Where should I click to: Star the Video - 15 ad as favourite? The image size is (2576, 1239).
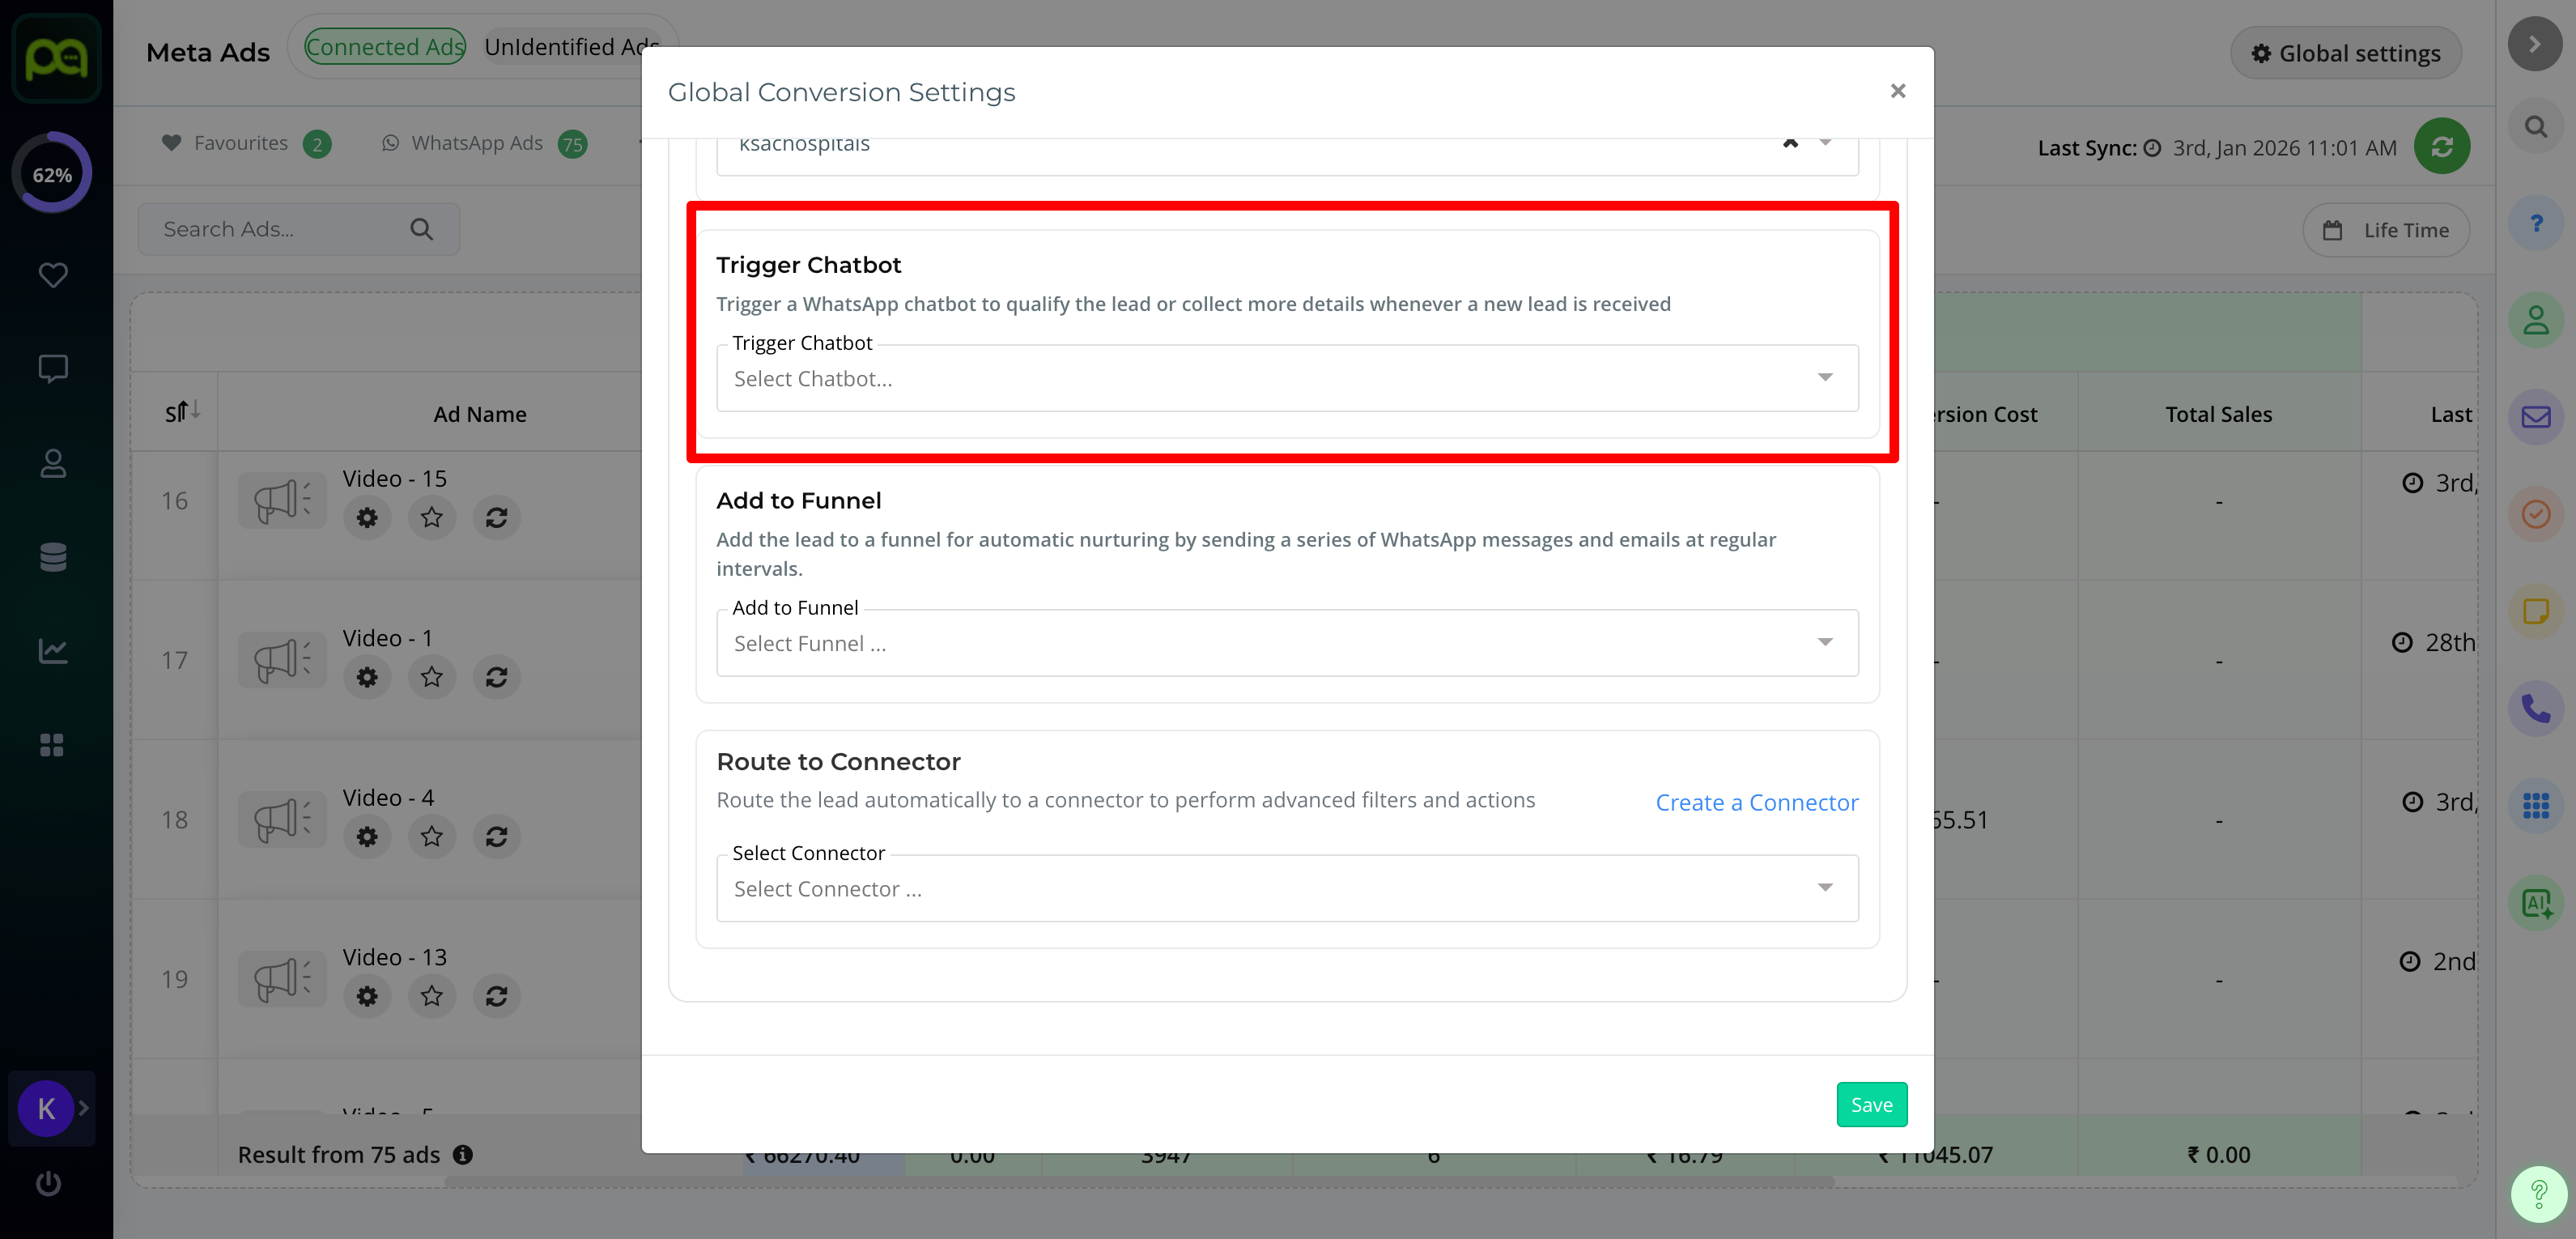click(431, 518)
